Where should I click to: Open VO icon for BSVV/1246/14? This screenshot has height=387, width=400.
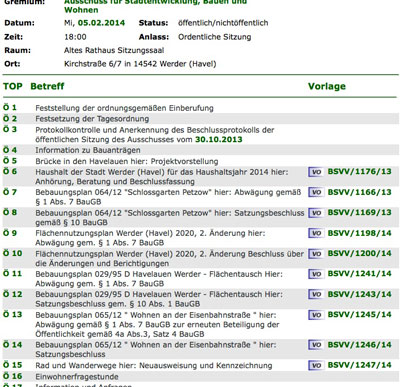coord(316,345)
